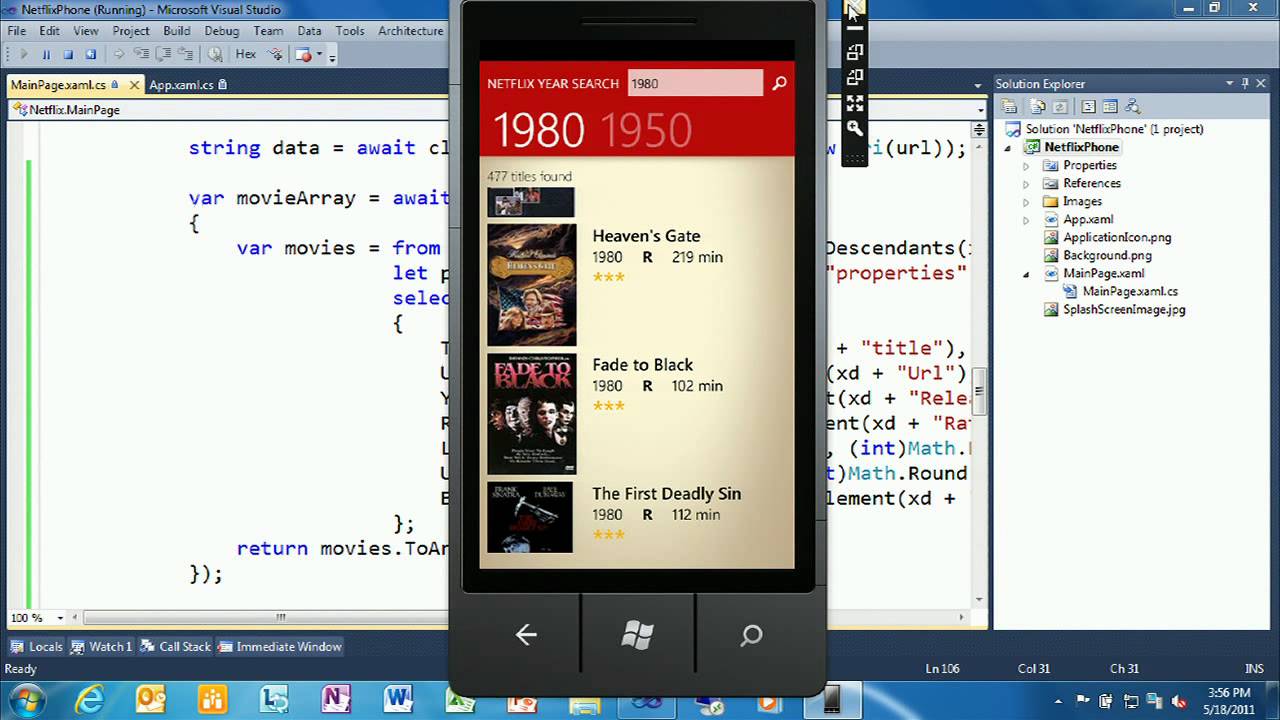Expand the App.xaml node
This screenshot has height=720, width=1280.
coord(1025,219)
